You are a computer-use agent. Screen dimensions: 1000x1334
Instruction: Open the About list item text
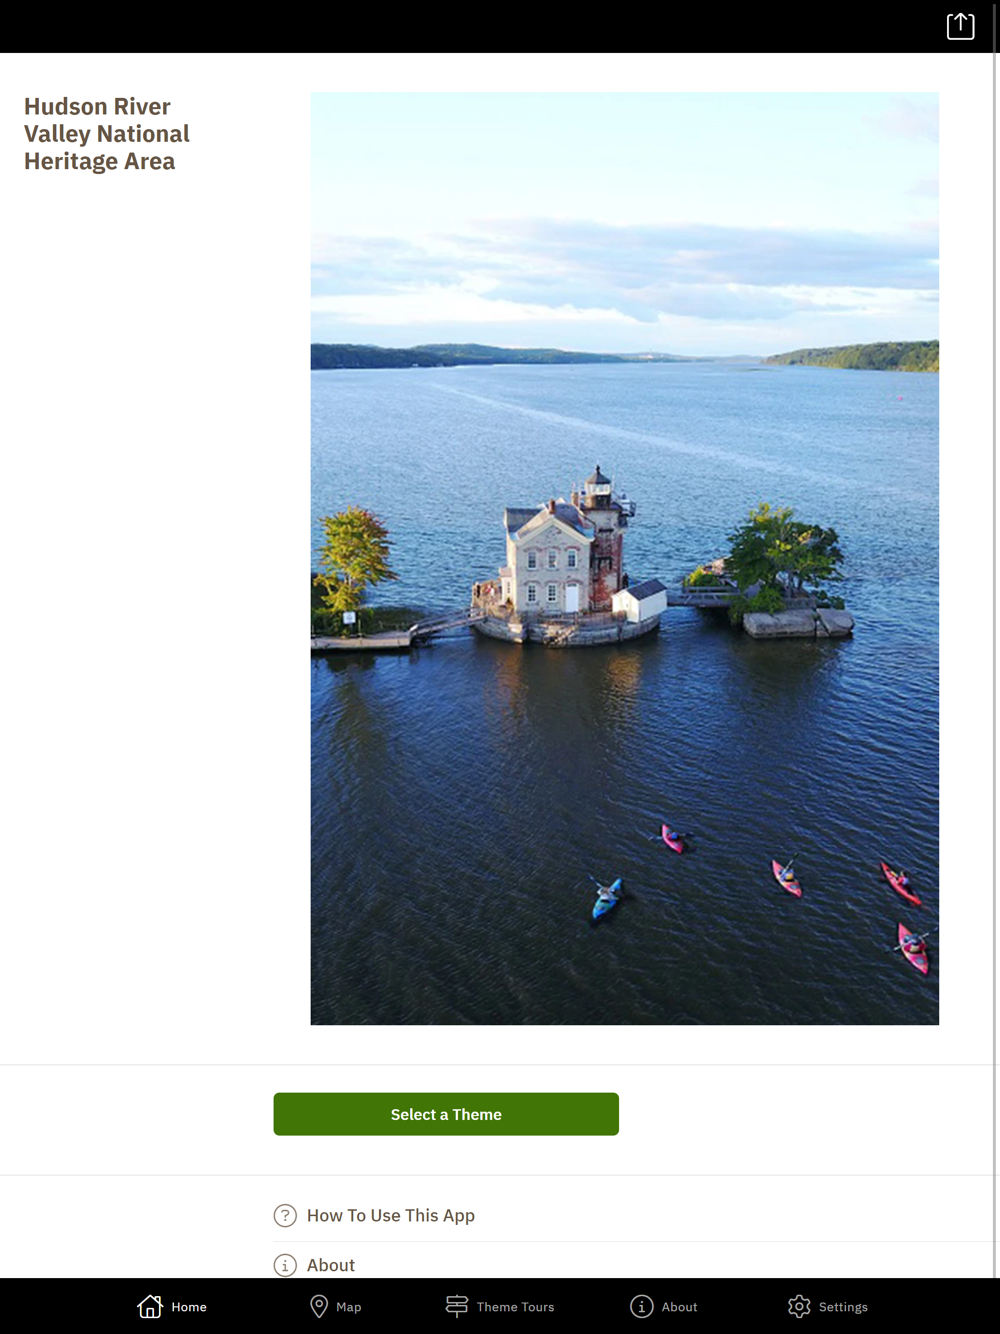[331, 1265]
